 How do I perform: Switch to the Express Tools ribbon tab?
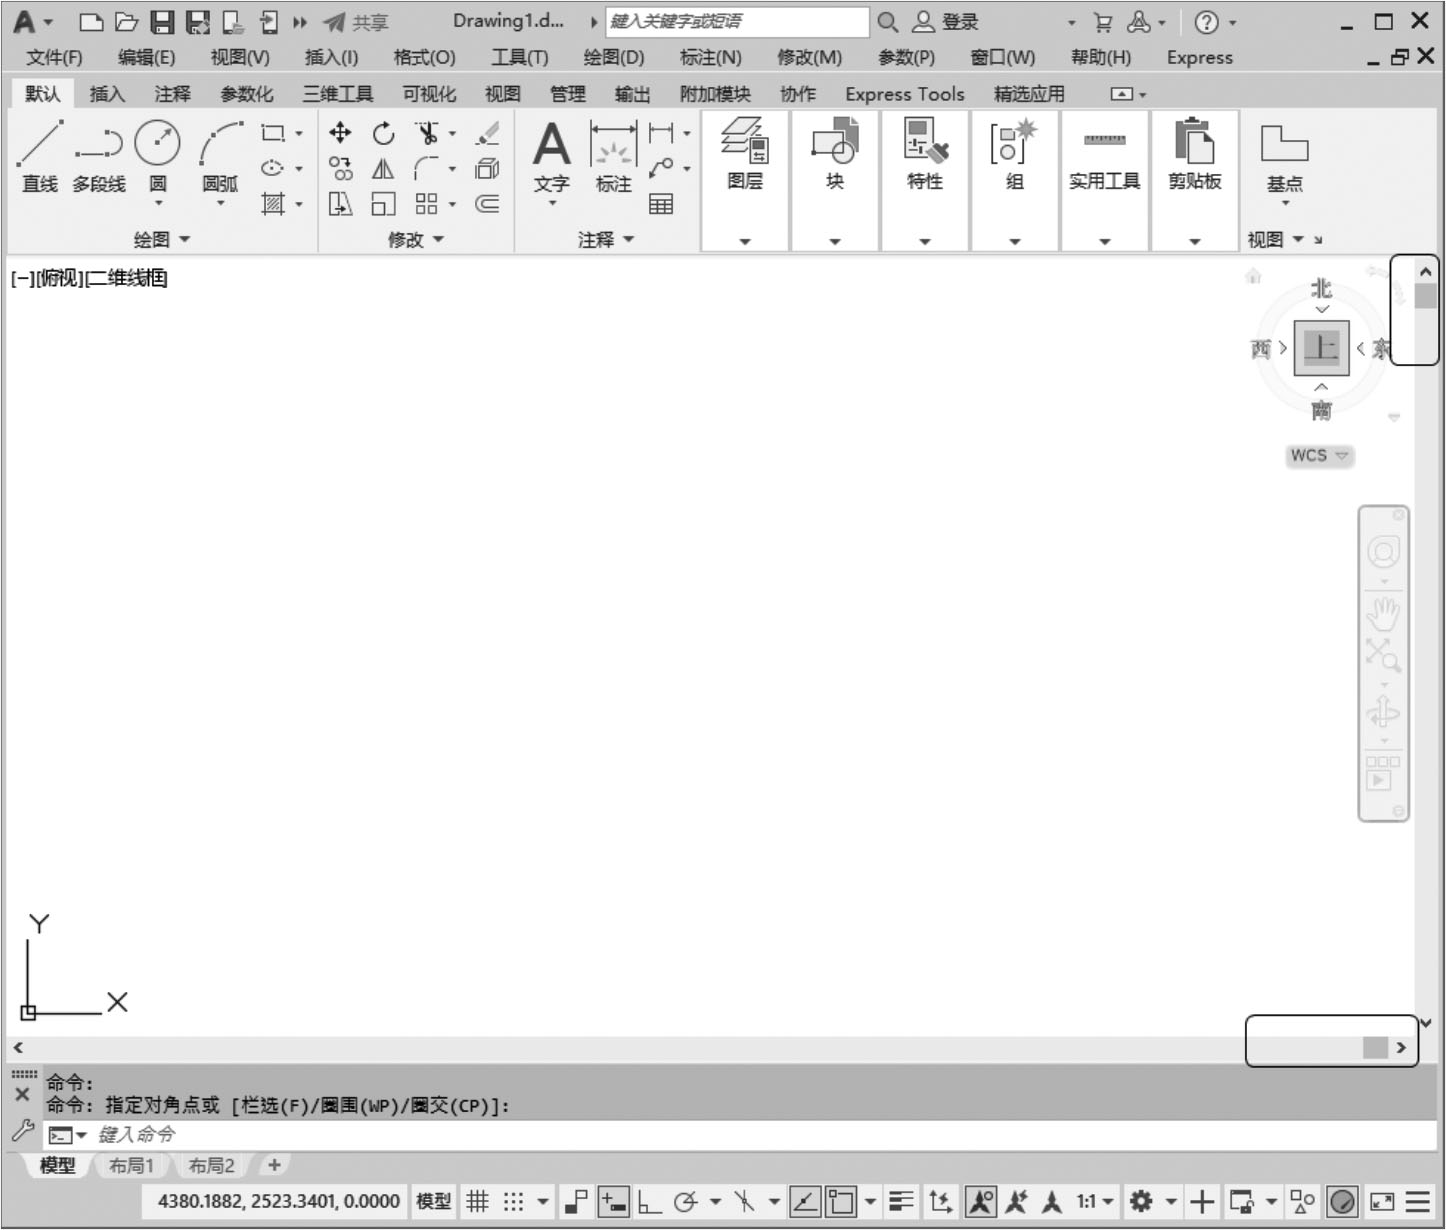905,94
